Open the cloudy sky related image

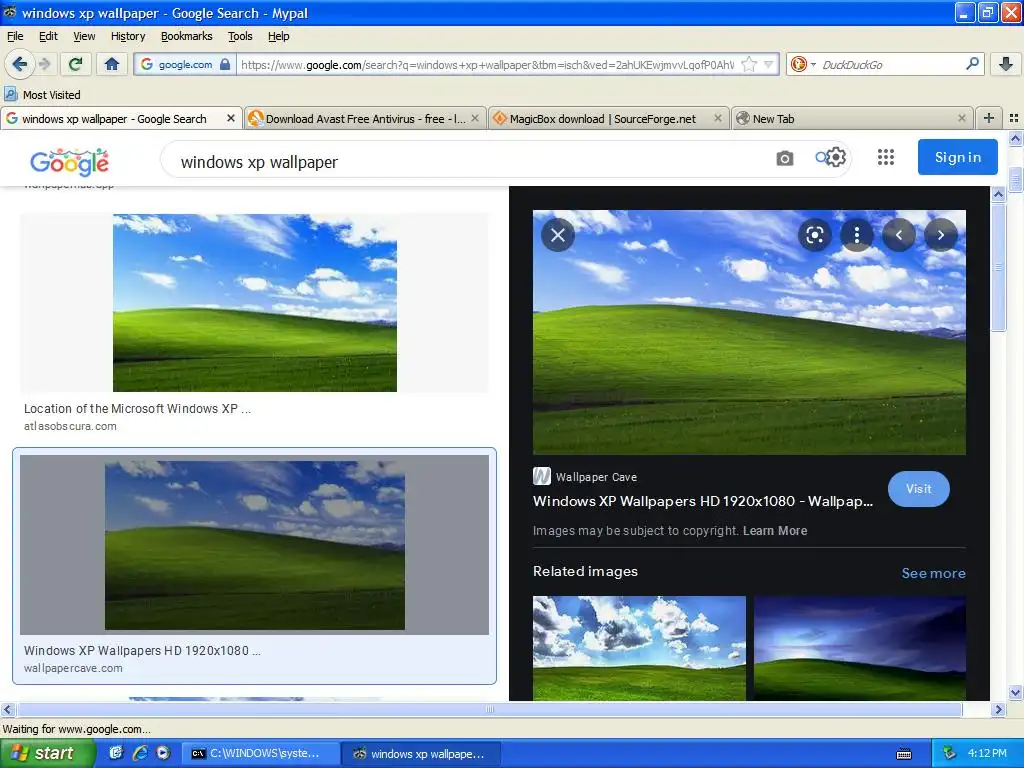point(639,648)
